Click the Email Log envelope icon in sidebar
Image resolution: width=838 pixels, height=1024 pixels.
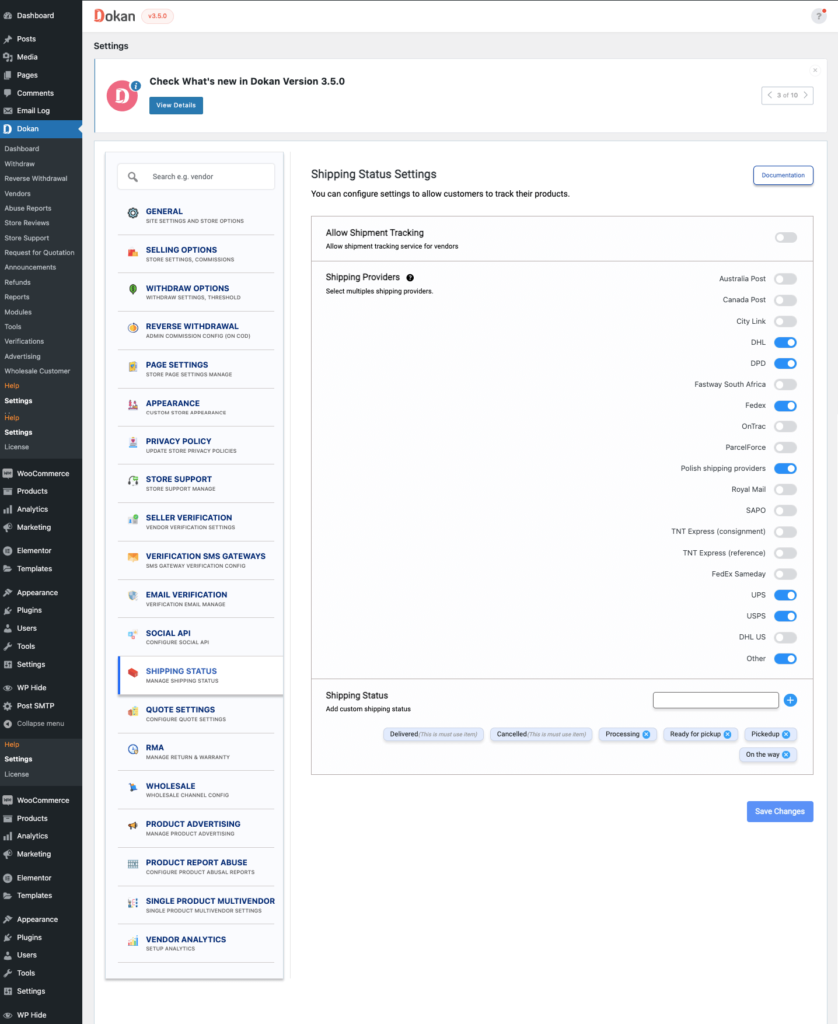point(8,111)
